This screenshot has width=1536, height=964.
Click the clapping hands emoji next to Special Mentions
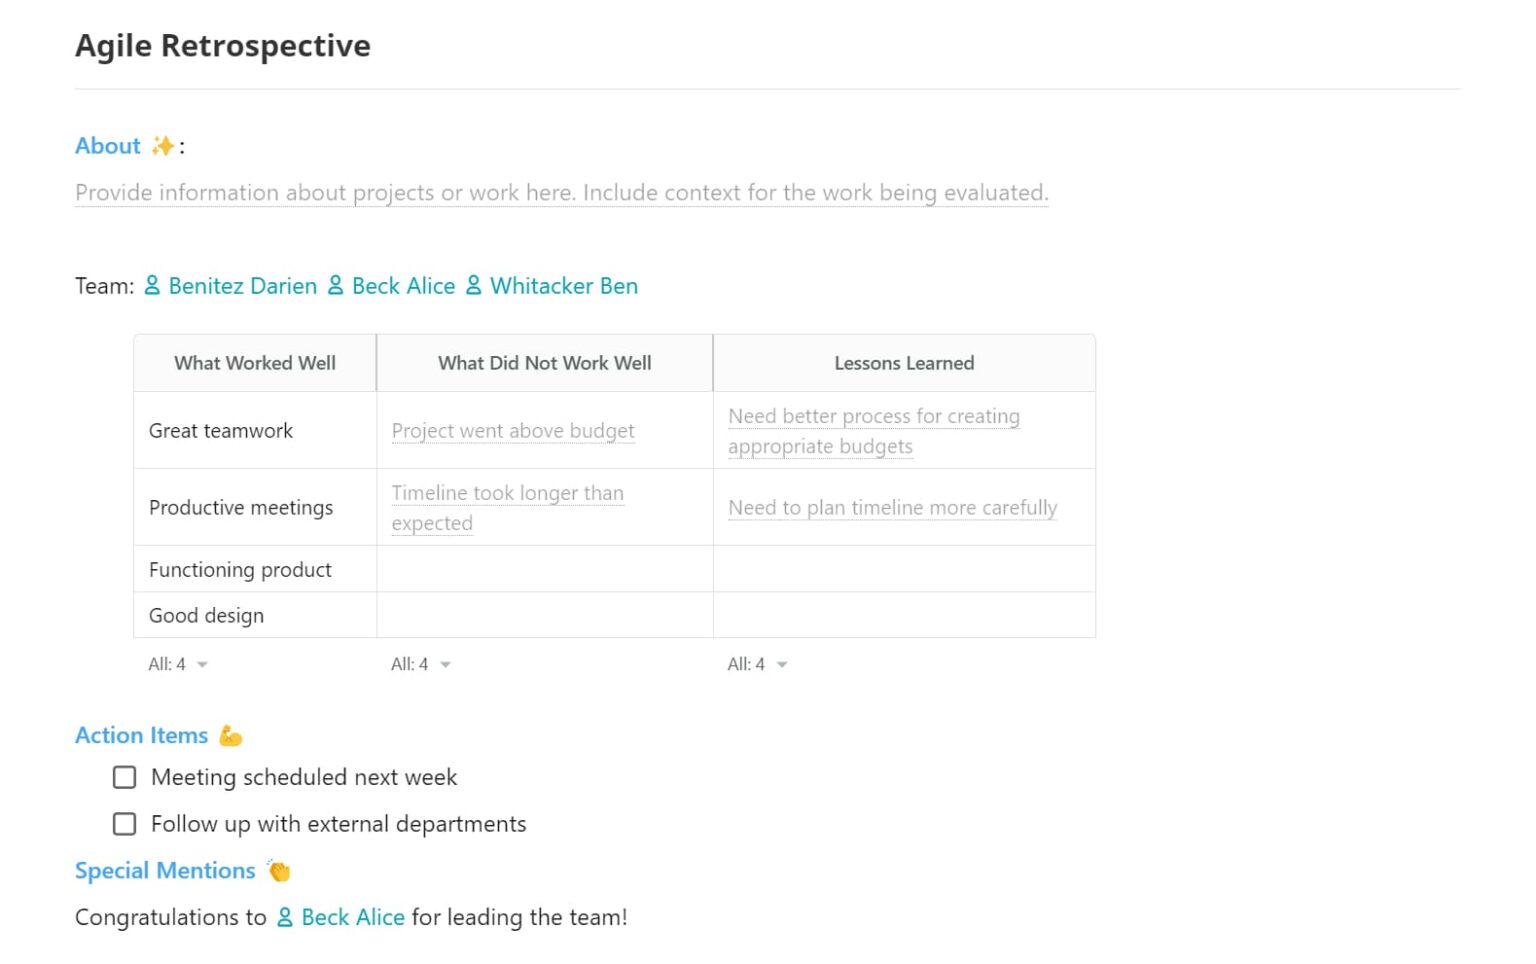pos(278,870)
